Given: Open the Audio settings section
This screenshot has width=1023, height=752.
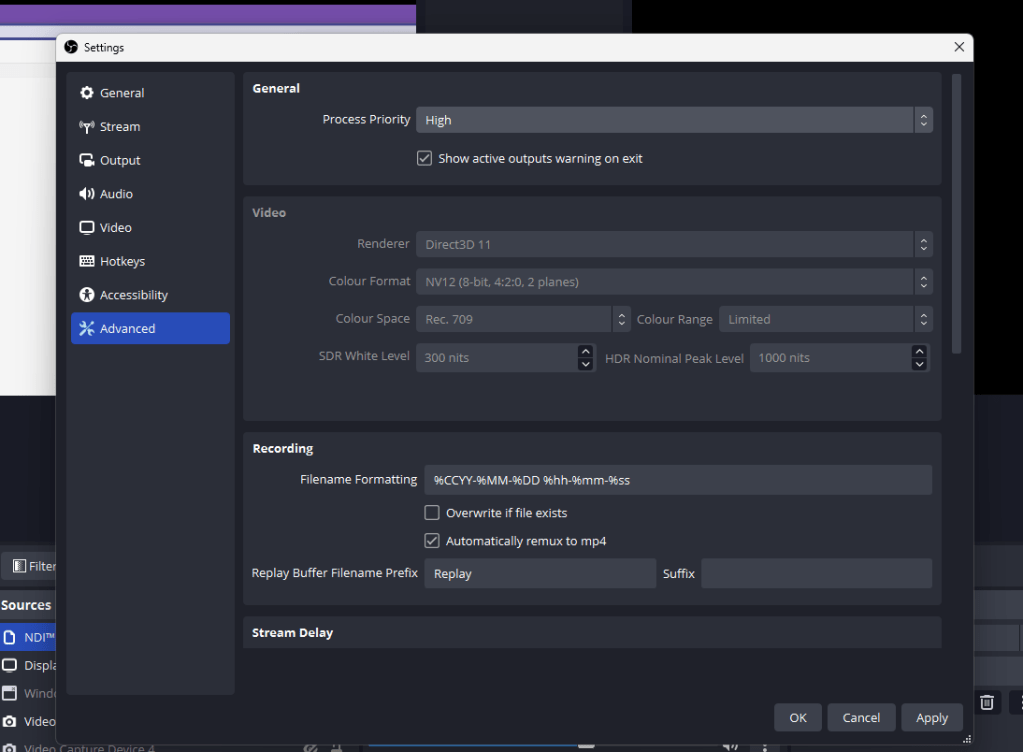Looking at the screenshot, I should click(x=150, y=194).
